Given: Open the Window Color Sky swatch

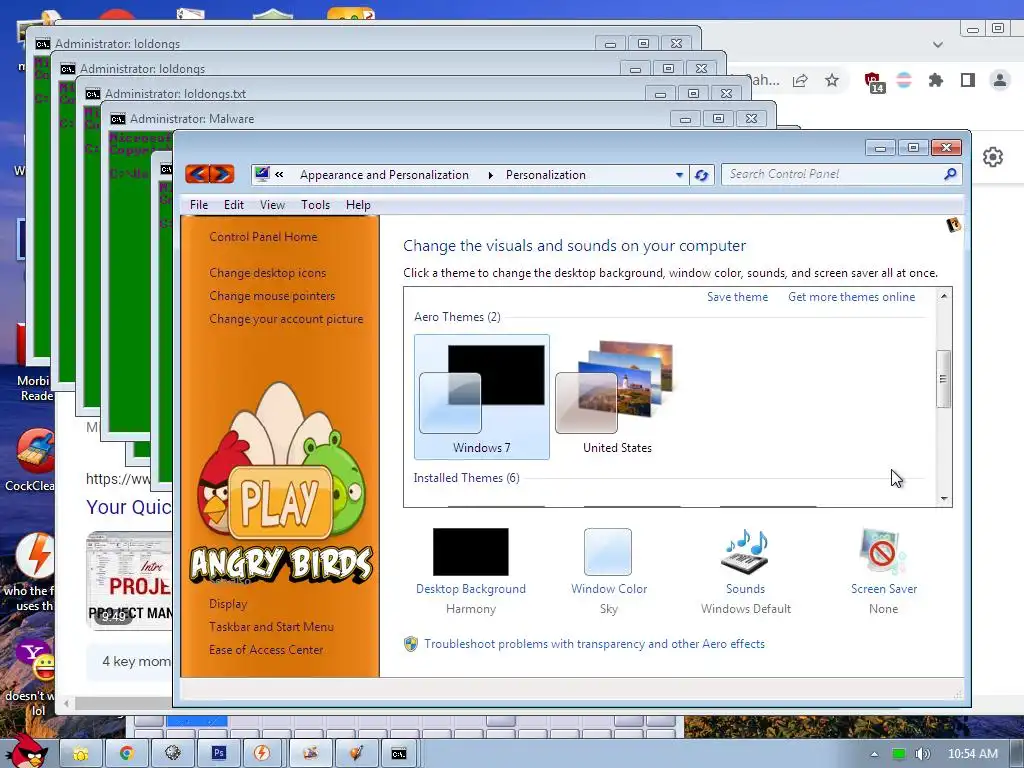Looking at the screenshot, I should pos(608,552).
